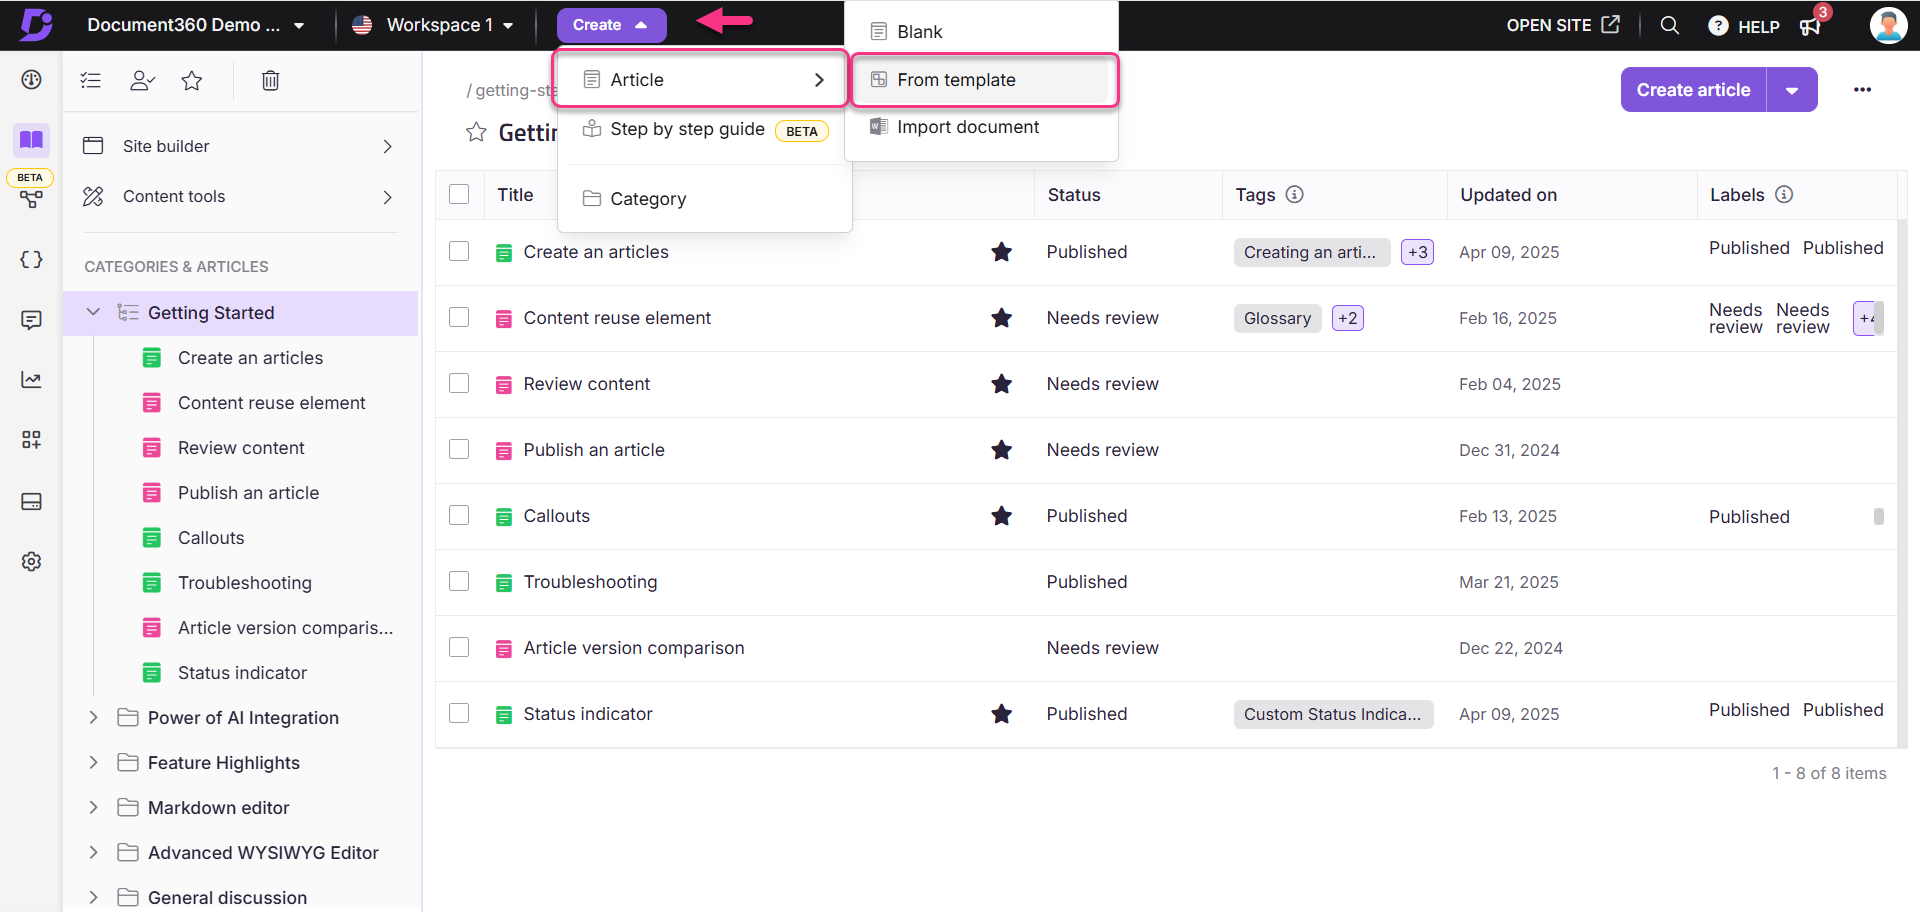The image size is (1920, 912).
Task: Select Category in the Create menu
Action: pyautogui.click(x=705, y=199)
